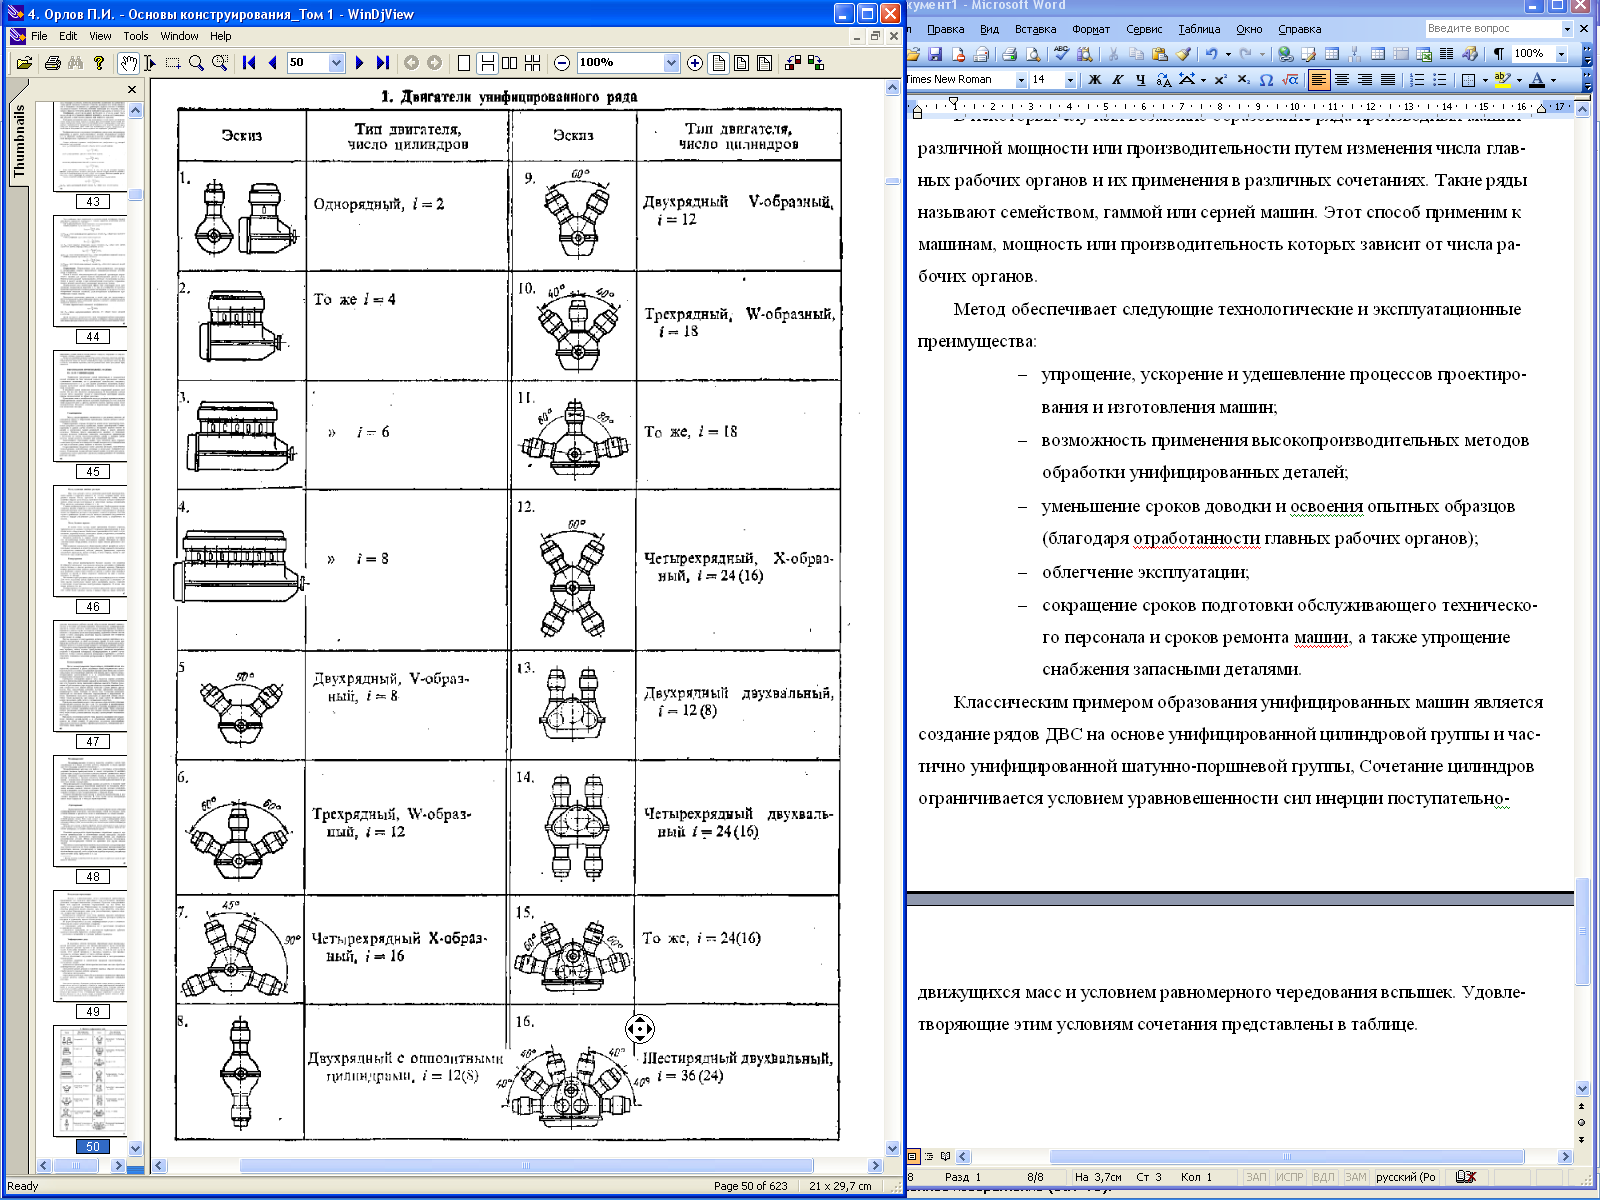1600x1200 pixels.
Task: Click the yellow Help question mark icon
Action: (99, 63)
